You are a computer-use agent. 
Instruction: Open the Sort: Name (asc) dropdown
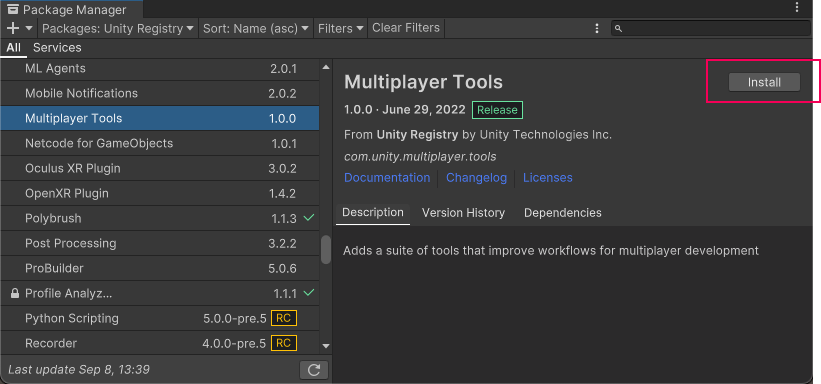click(256, 28)
